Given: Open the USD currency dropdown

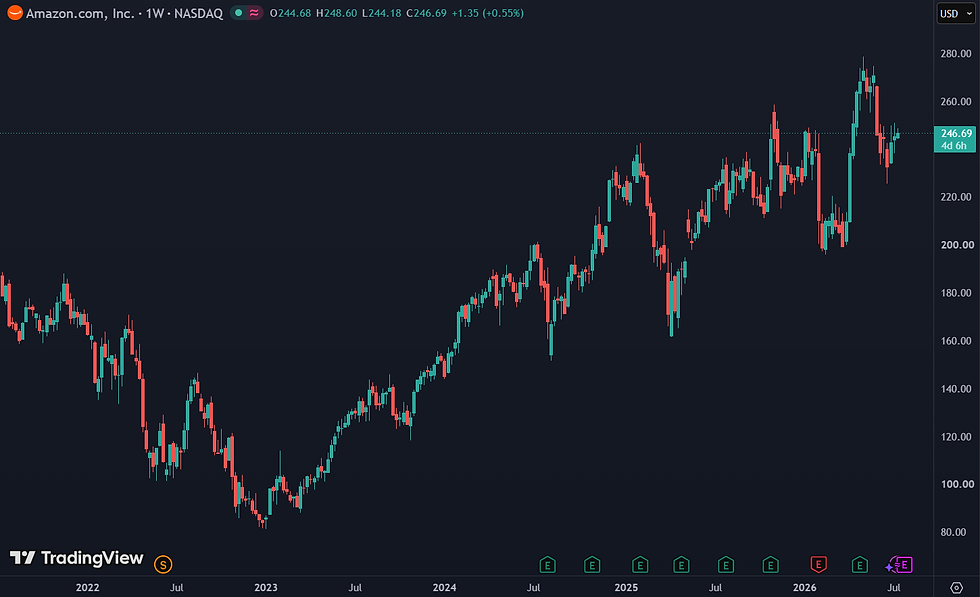Looking at the screenshot, I should coord(956,13).
